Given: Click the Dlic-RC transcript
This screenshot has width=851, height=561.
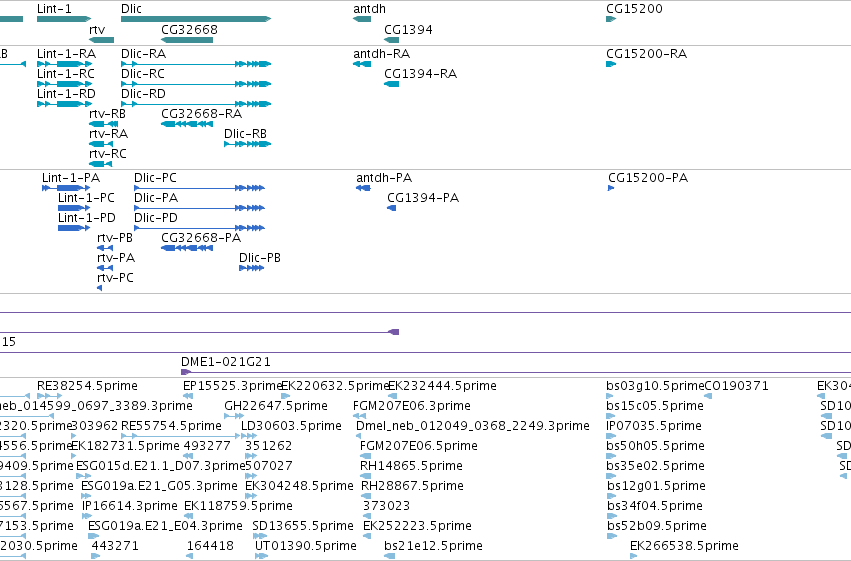Looking at the screenshot, I should pyautogui.click(x=196, y=84).
